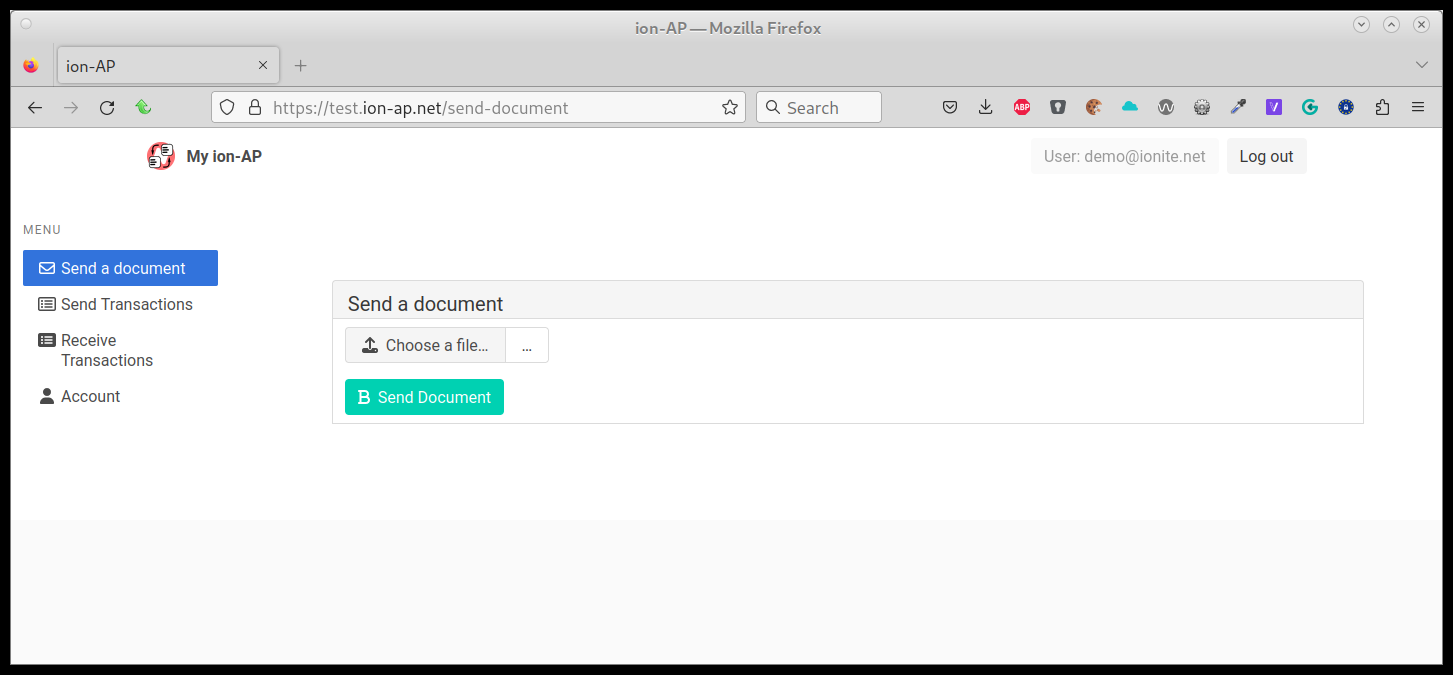
Task: Click the cookie extension icon
Action: point(1094,107)
